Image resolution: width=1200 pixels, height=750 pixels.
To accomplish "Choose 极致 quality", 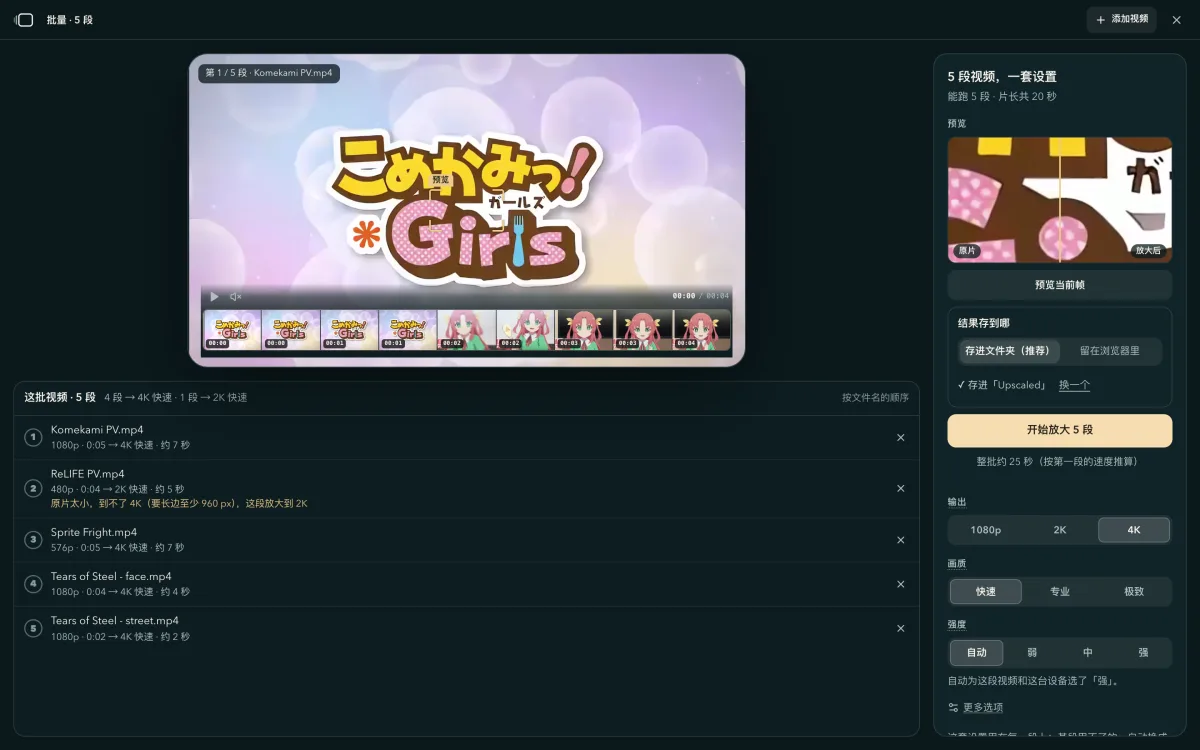I will (x=1134, y=592).
